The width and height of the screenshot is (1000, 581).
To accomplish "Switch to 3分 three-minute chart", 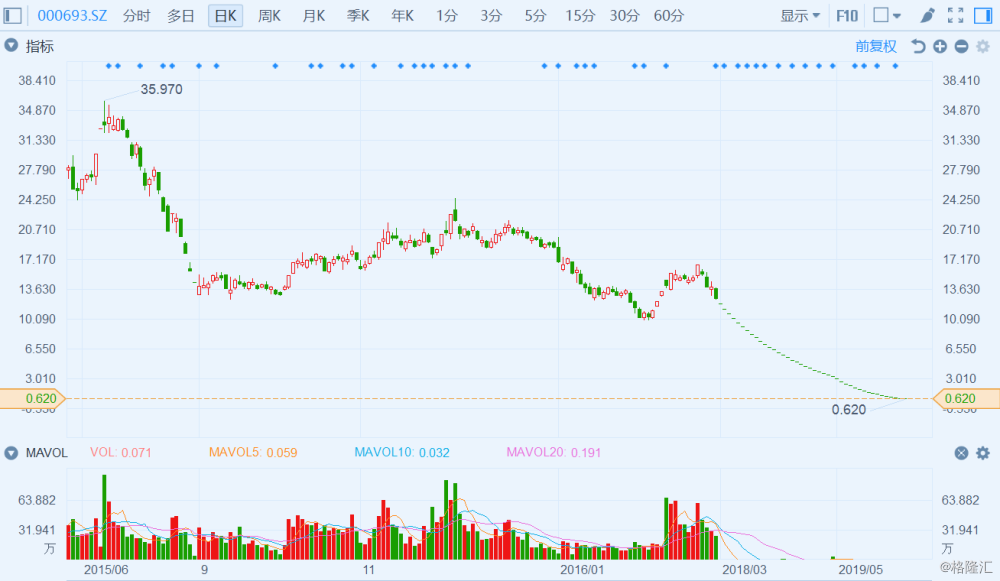I will (491, 15).
